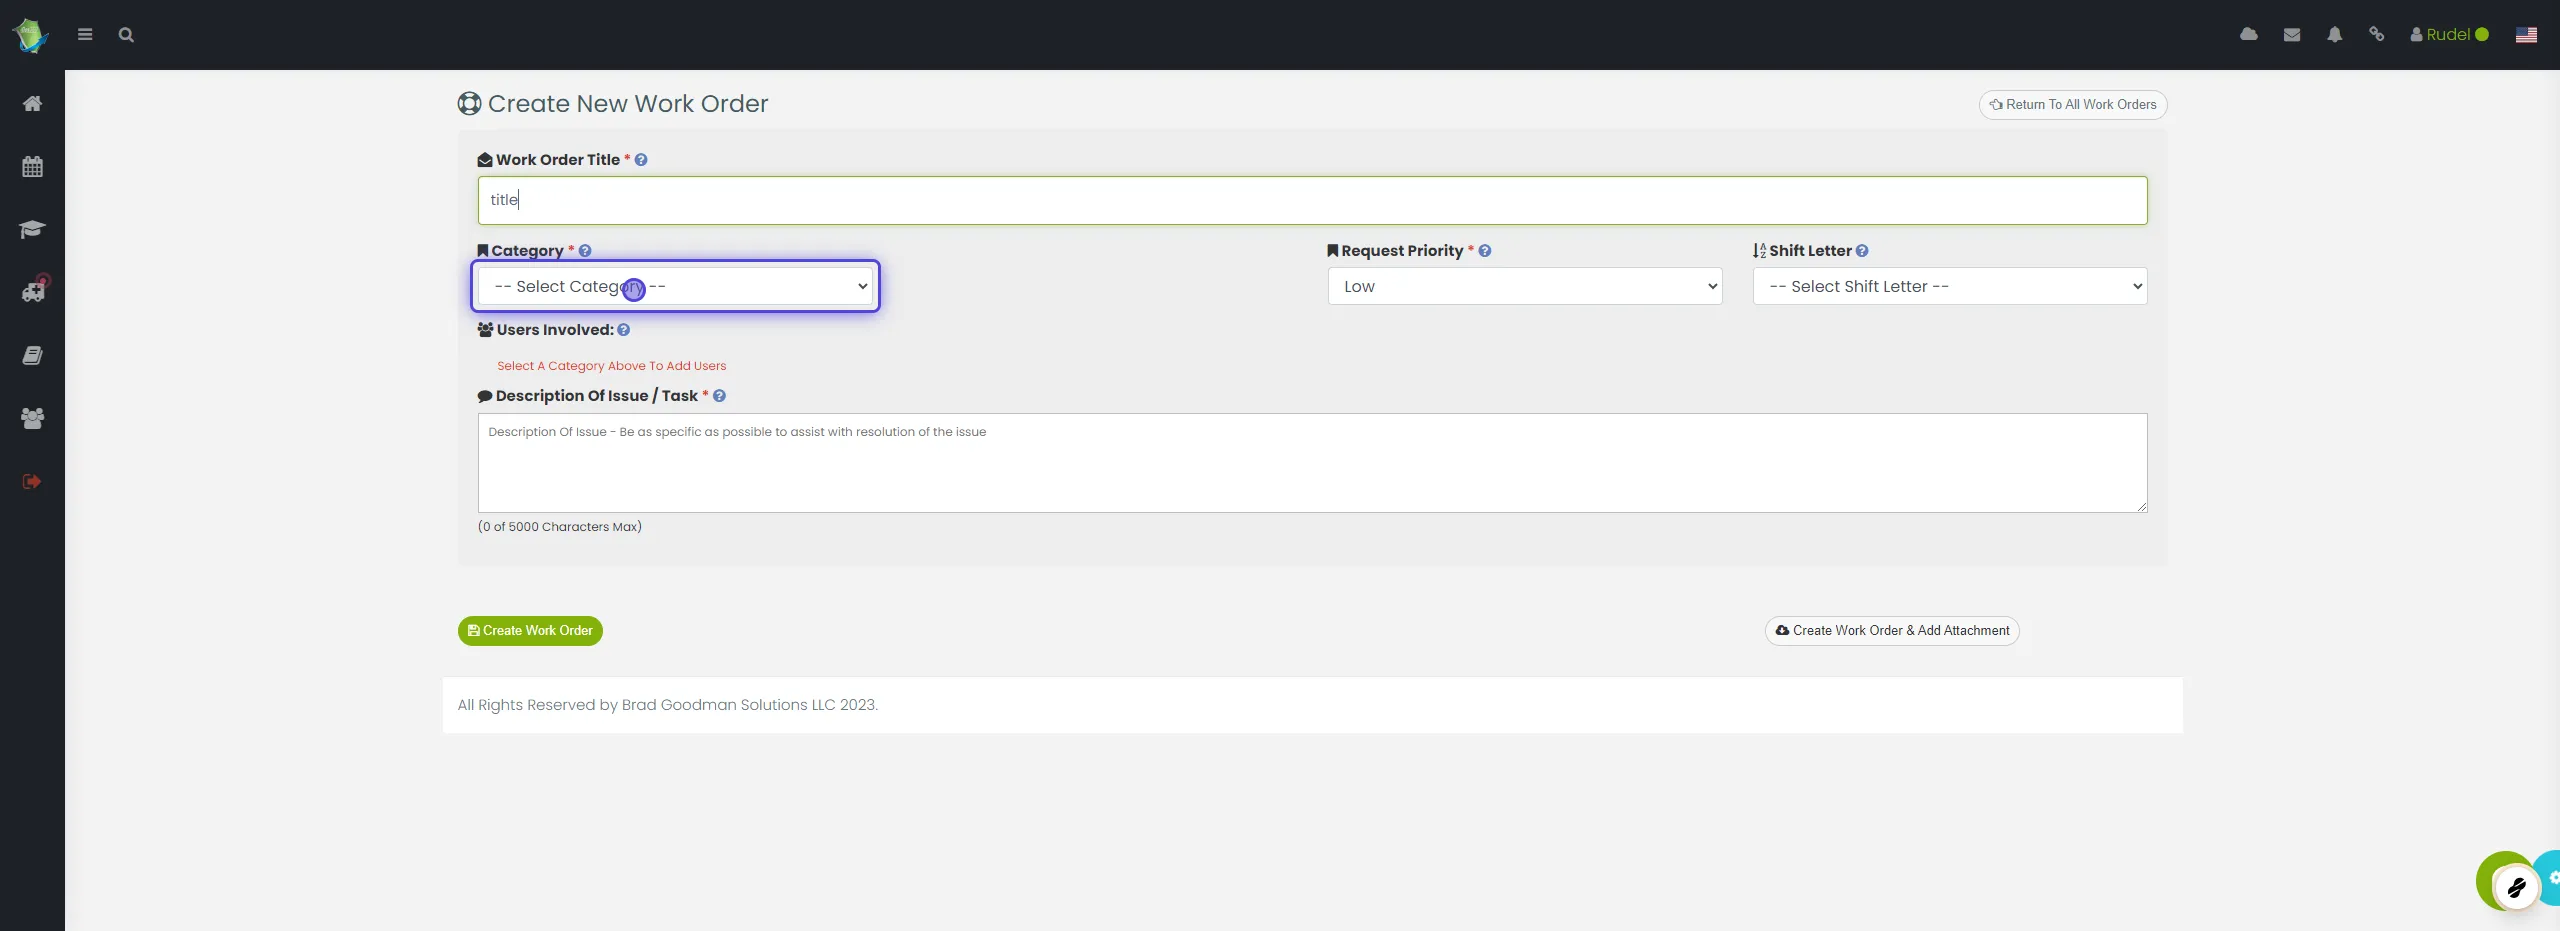Viewport: 2560px width, 931px height.
Task: Open the calendar icon in sidebar
Action: [x=32, y=167]
